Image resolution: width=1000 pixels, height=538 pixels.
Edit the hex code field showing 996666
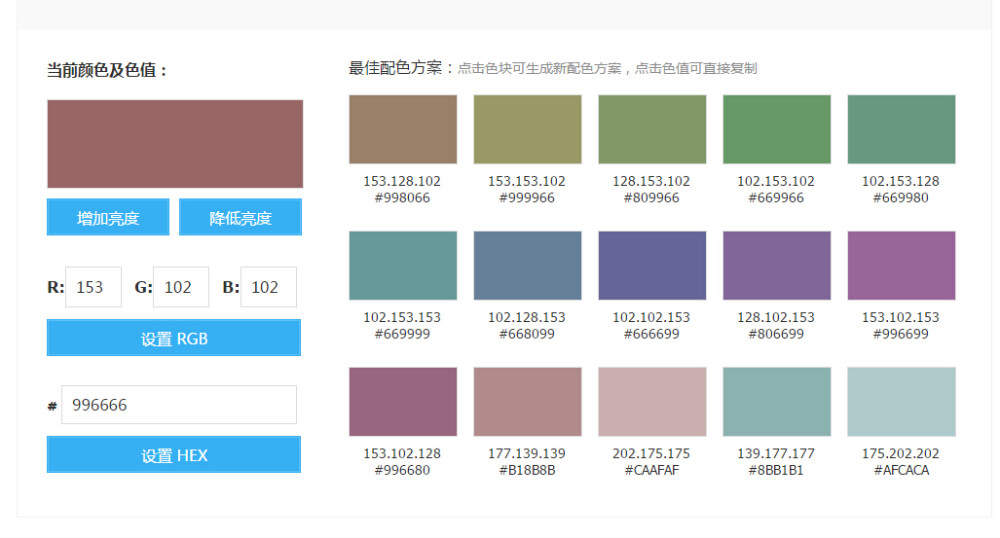pos(179,405)
